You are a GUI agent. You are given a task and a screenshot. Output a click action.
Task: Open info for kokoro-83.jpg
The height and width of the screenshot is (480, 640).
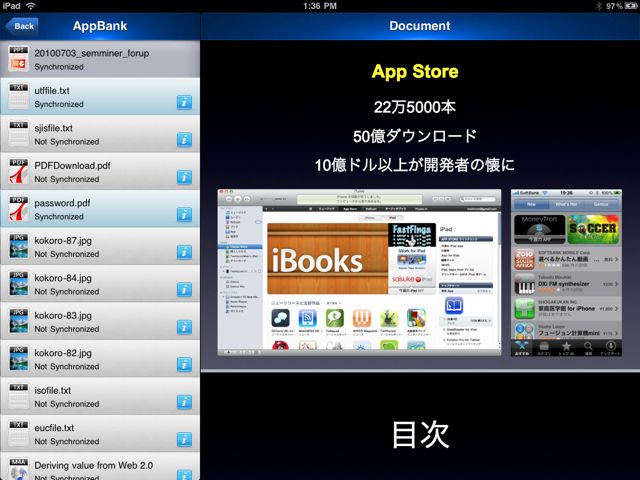tap(184, 327)
